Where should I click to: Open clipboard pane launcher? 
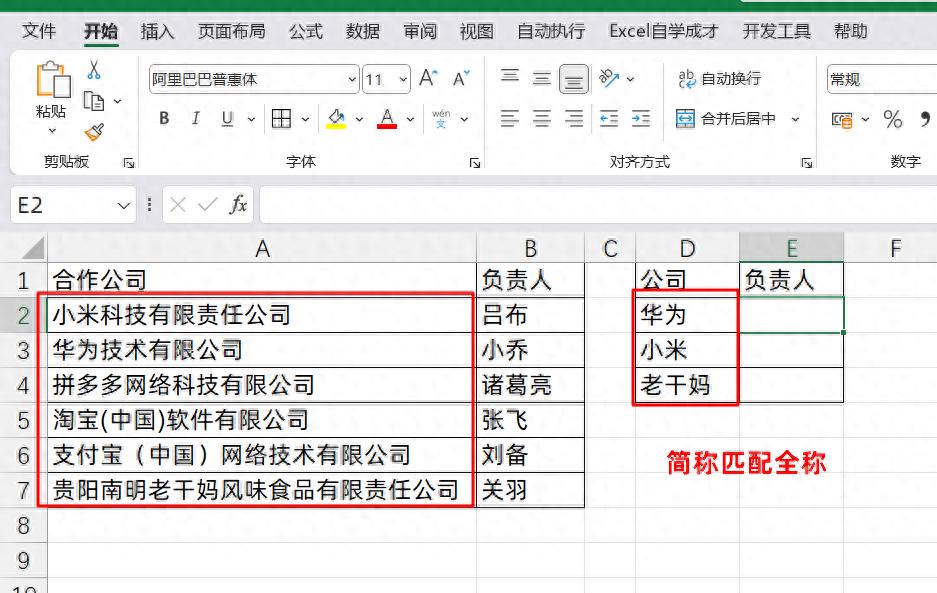click(x=128, y=163)
